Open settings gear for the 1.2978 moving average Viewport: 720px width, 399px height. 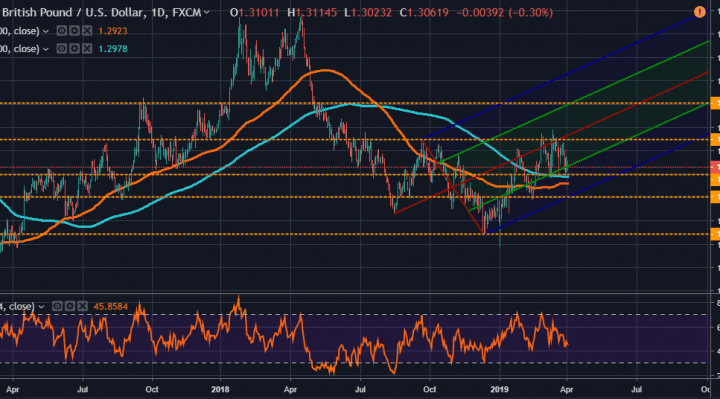tap(74, 49)
